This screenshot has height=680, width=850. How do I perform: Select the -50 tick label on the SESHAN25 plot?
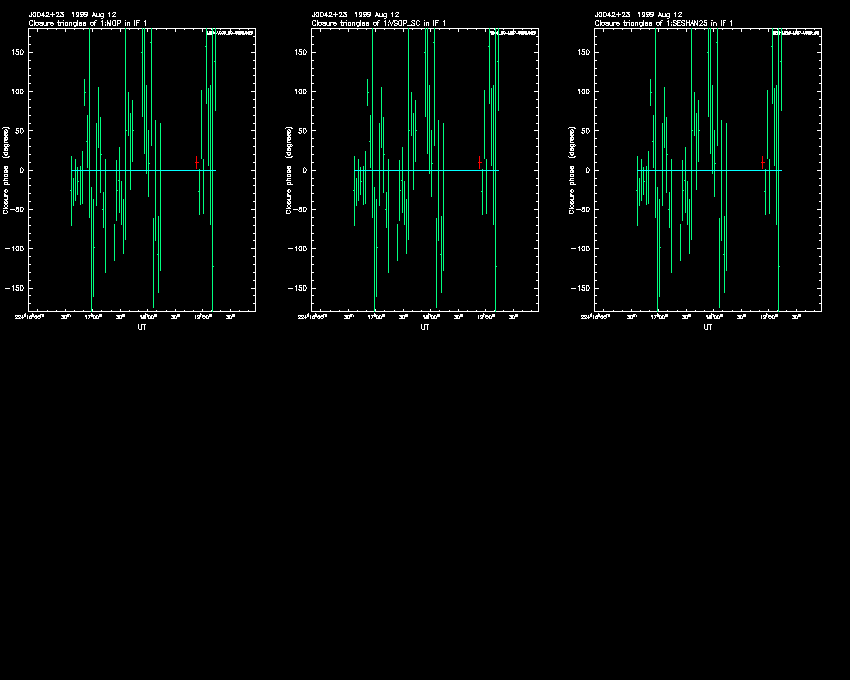(583, 209)
